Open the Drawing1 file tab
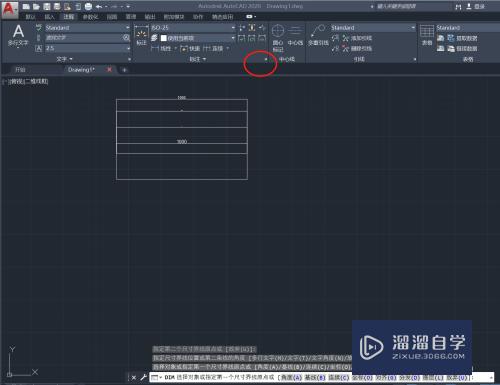 (x=81, y=70)
